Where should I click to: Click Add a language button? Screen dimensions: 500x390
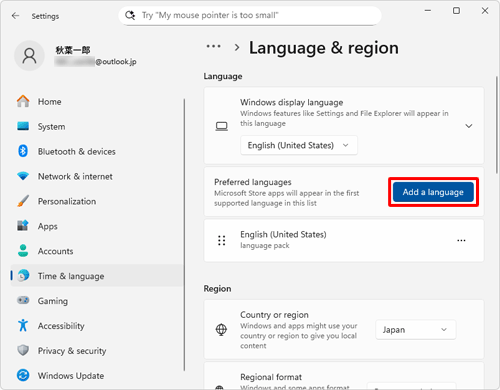point(433,192)
